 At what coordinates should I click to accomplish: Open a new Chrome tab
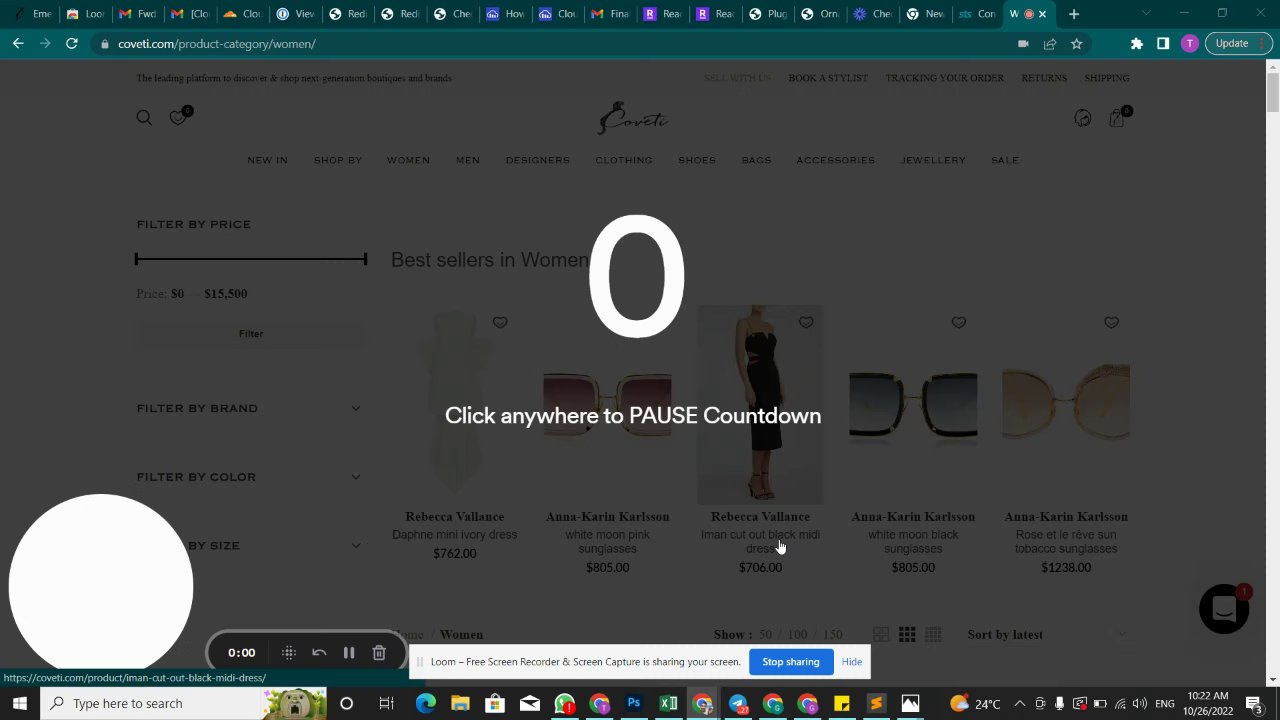(1074, 14)
